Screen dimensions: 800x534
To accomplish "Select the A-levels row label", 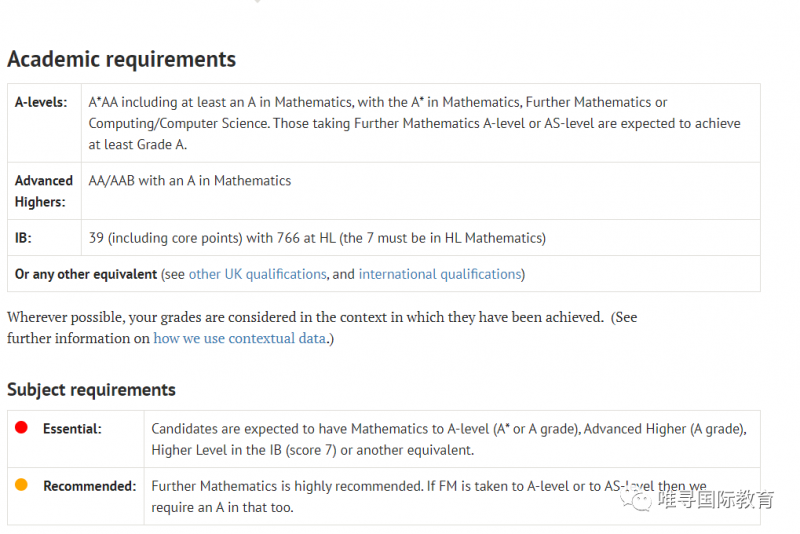I will (41, 103).
